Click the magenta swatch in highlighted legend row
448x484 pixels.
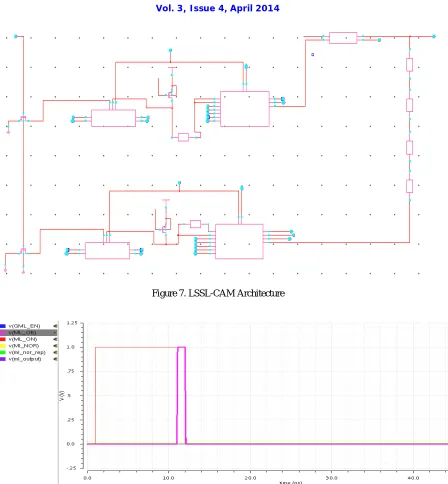3,333
